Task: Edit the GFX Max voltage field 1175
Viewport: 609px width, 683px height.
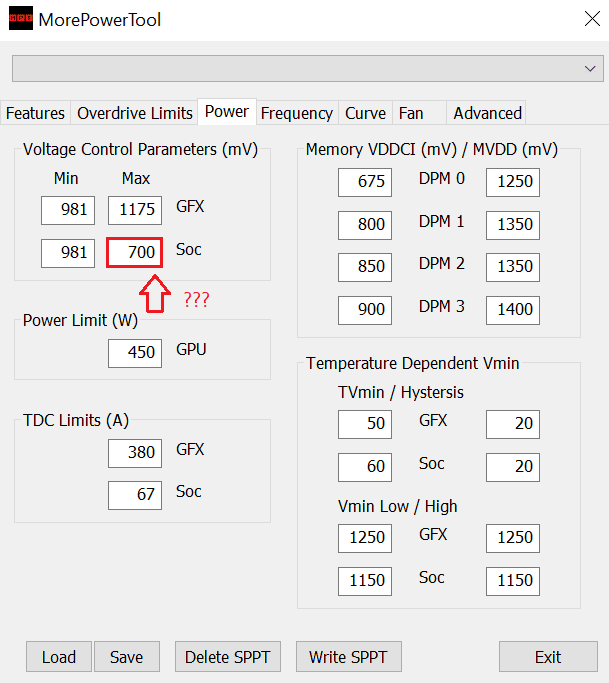Action: click(135, 210)
